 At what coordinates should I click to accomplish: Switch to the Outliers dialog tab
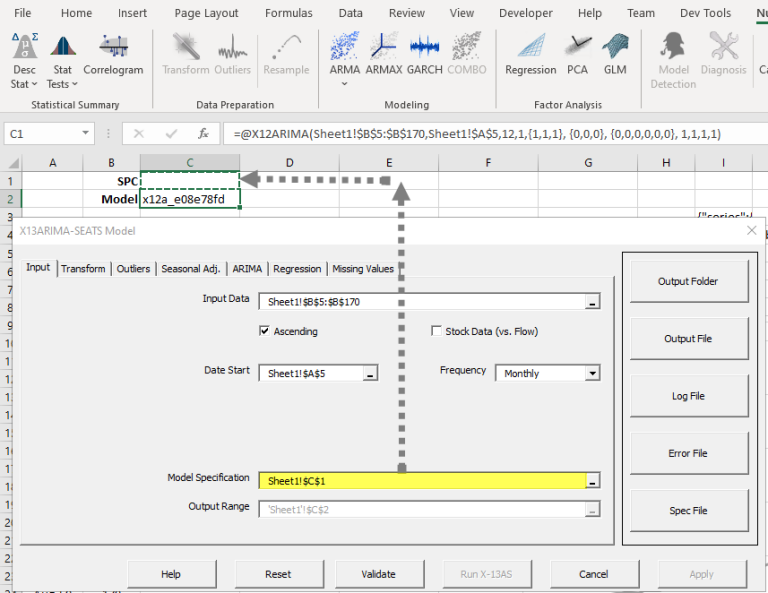(x=133, y=269)
